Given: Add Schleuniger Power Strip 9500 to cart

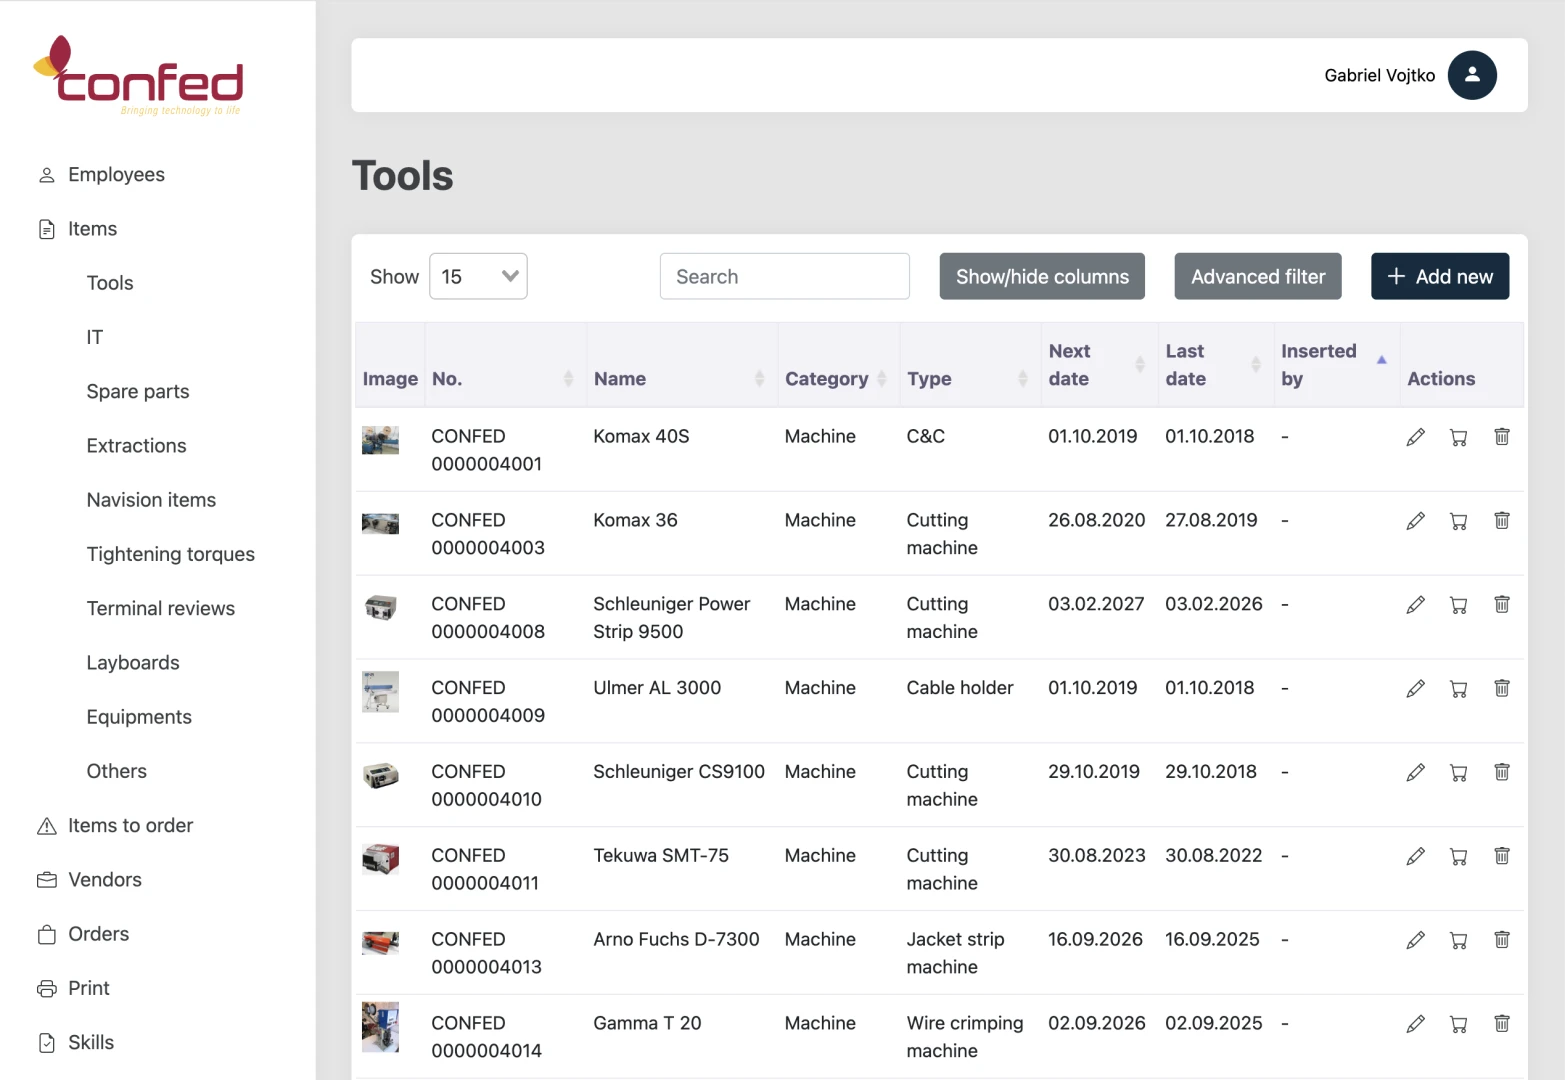Looking at the screenshot, I should pyautogui.click(x=1459, y=605).
